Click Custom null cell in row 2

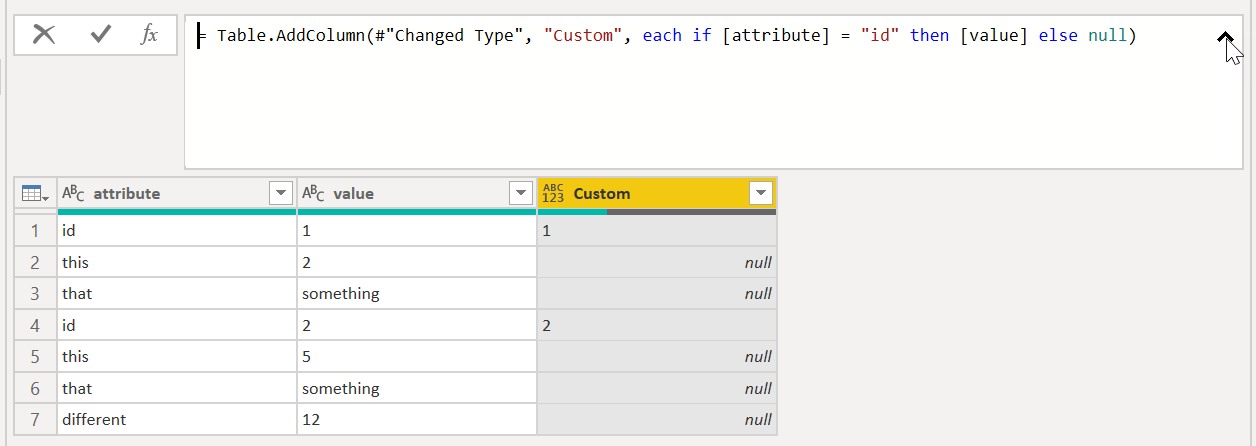point(657,263)
